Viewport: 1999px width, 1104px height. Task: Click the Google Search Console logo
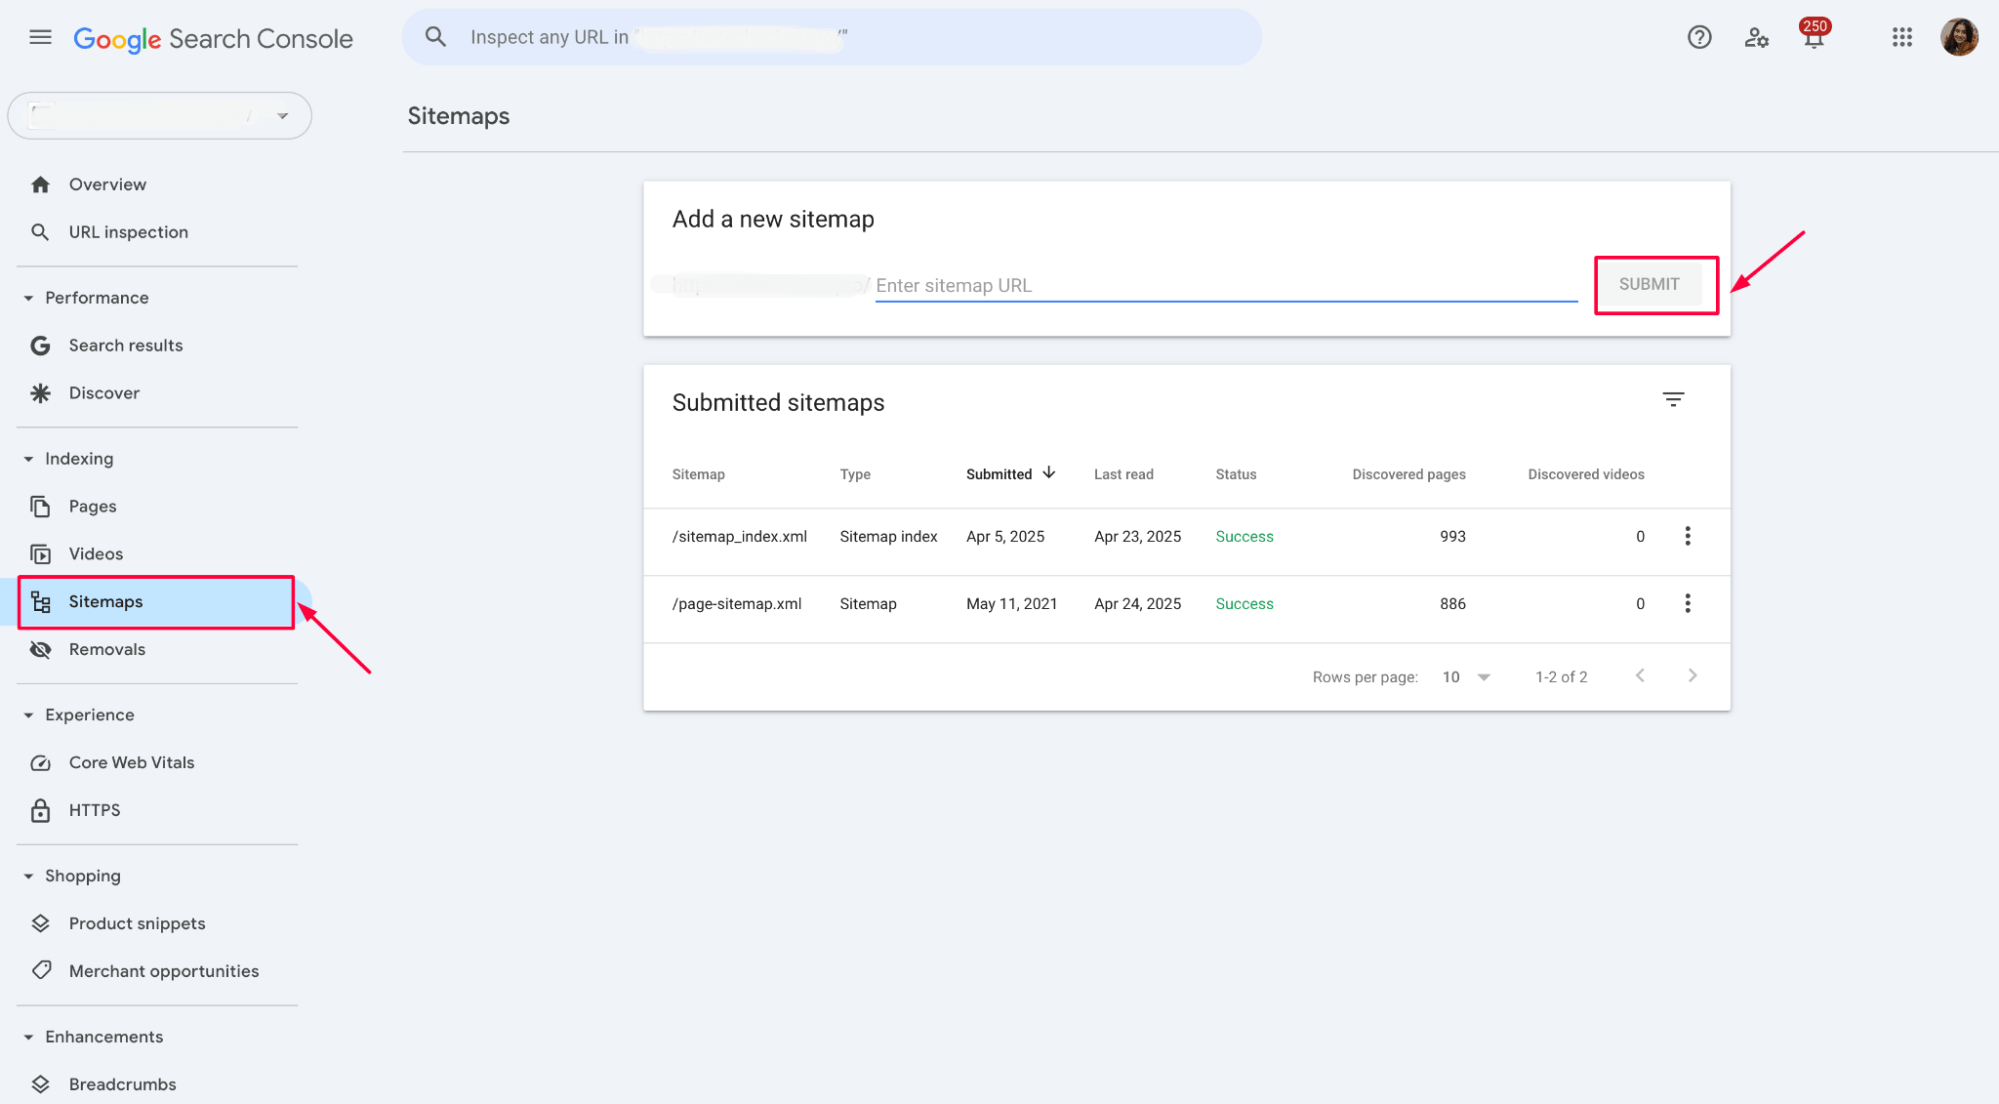(213, 39)
